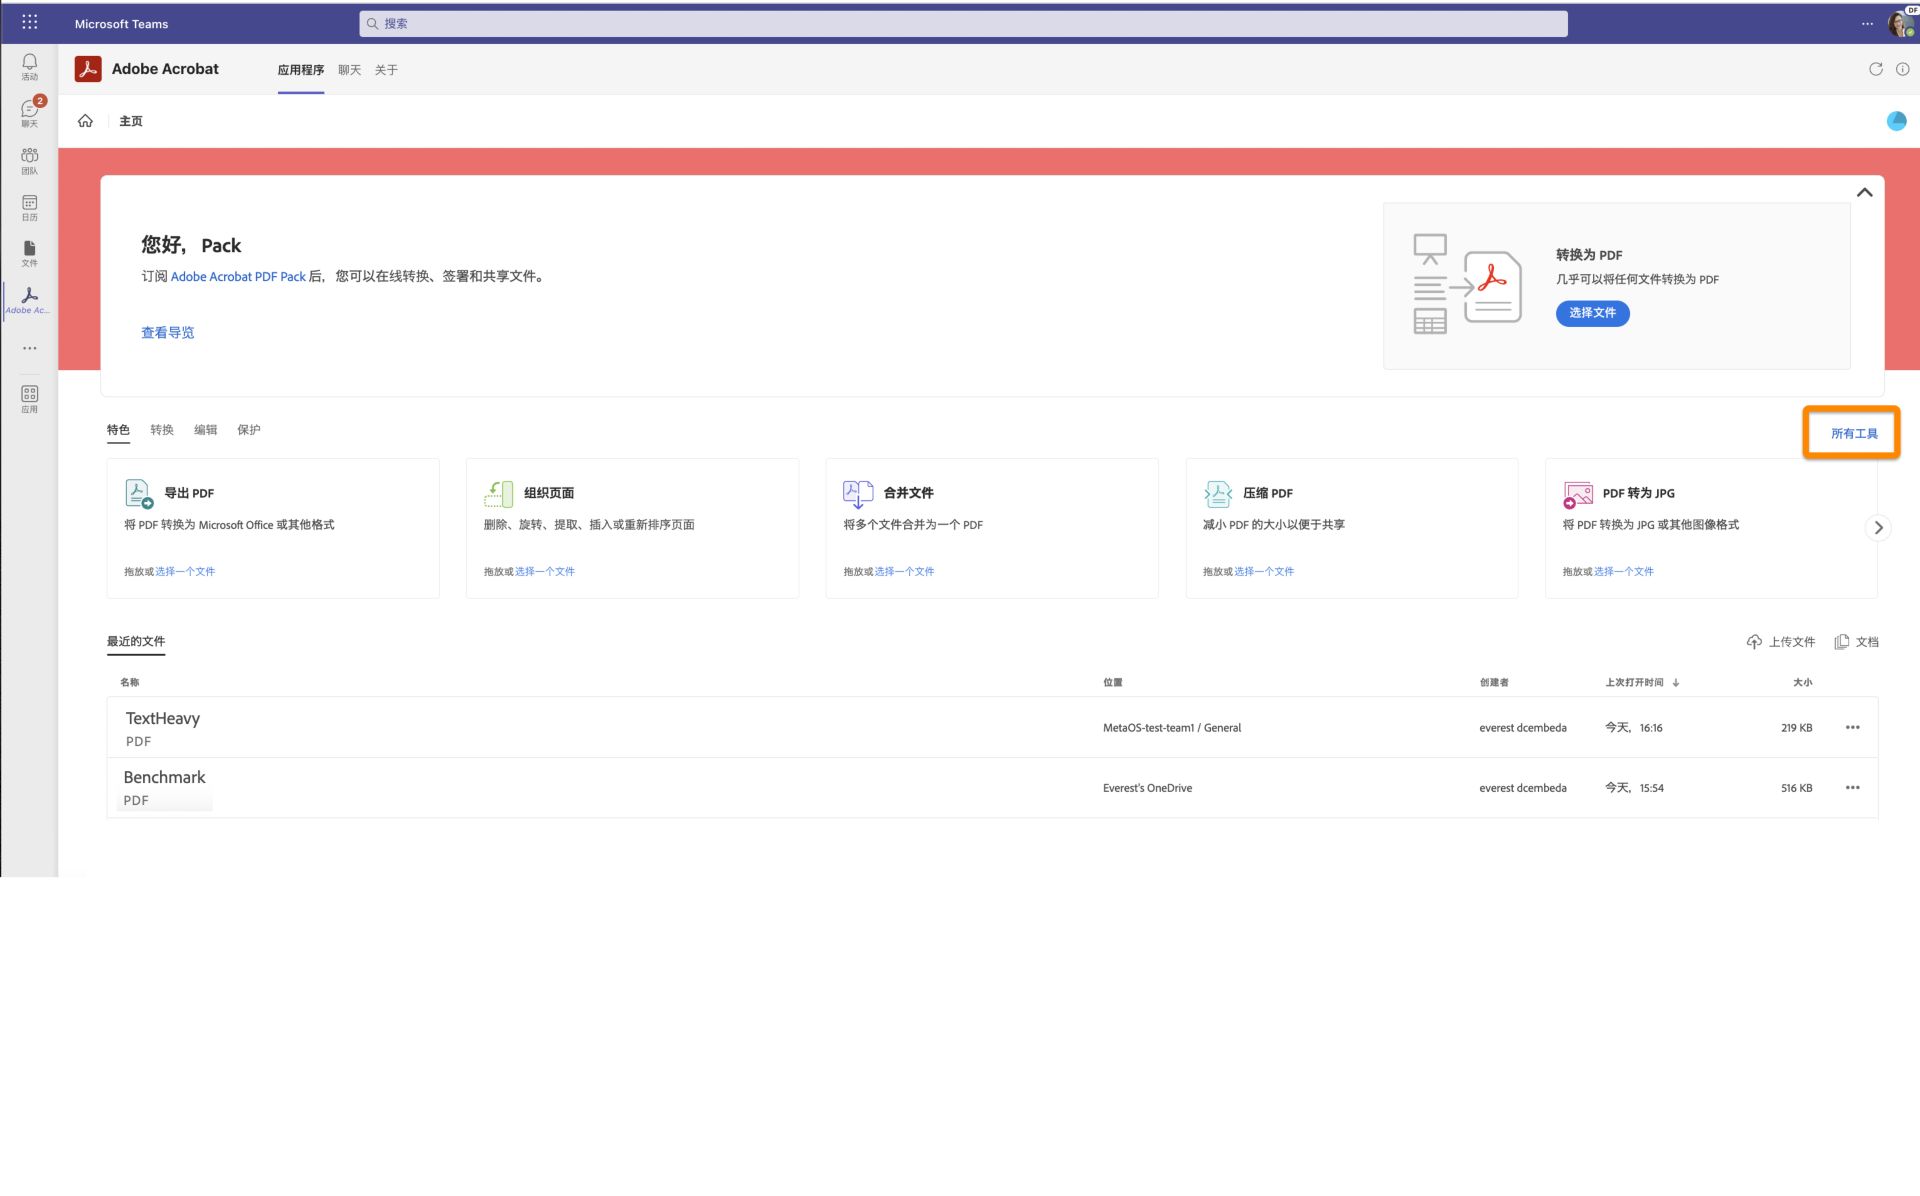Click 查看导览 link
This screenshot has width=1920, height=1196.
click(x=167, y=333)
